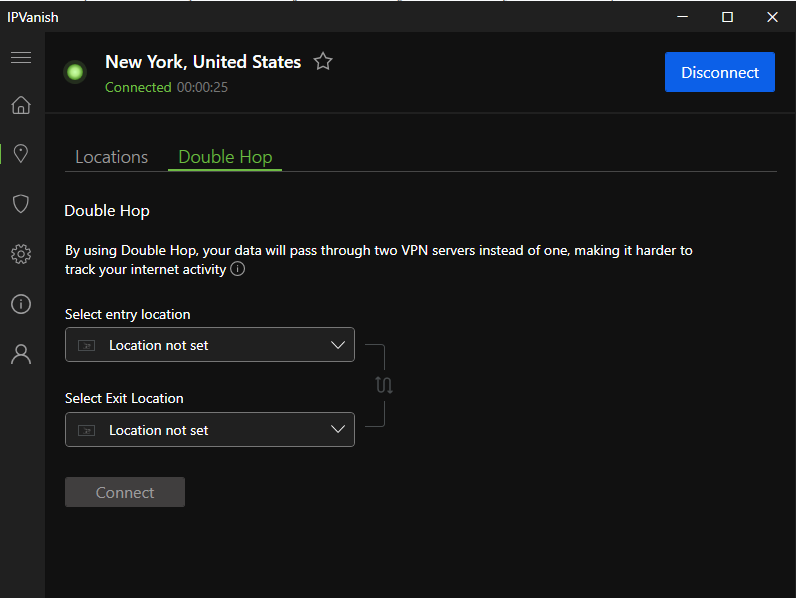Swap entry and exit locations
The width and height of the screenshot is (796, 598).
pos(384,386)
